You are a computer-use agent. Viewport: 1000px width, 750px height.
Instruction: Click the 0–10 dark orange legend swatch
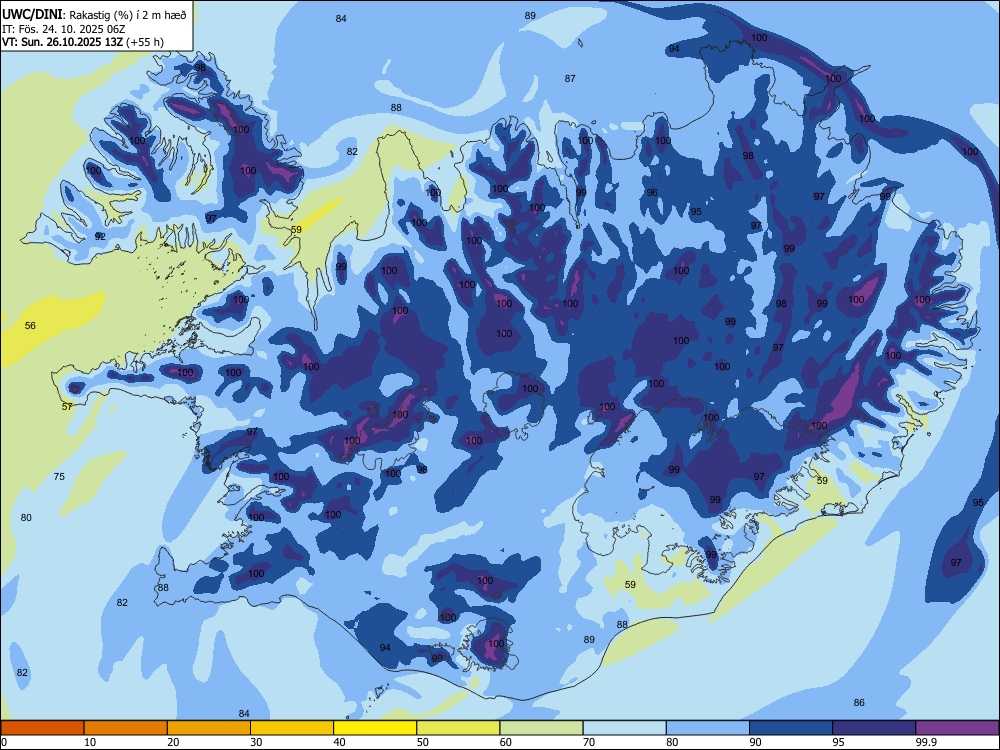42,728
